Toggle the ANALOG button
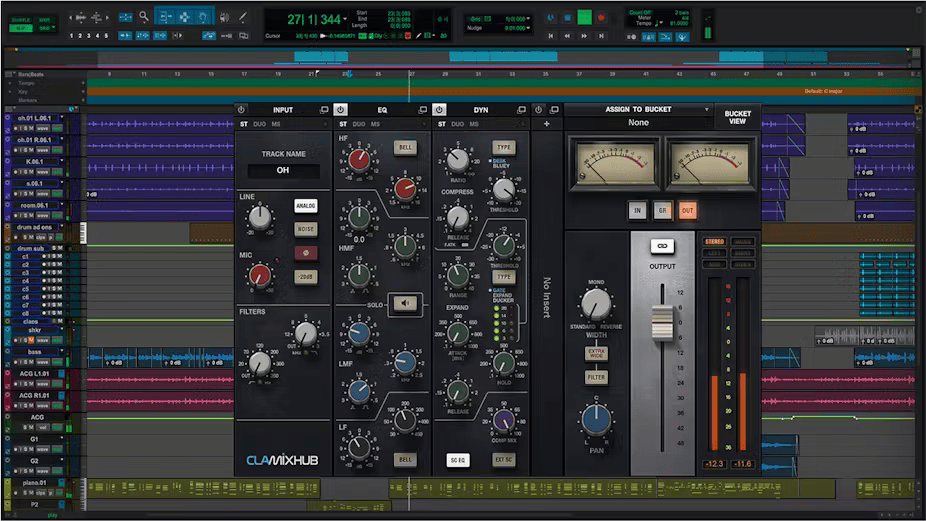The height and width of the screenshot is (521, 926). [x=305, y=206]
